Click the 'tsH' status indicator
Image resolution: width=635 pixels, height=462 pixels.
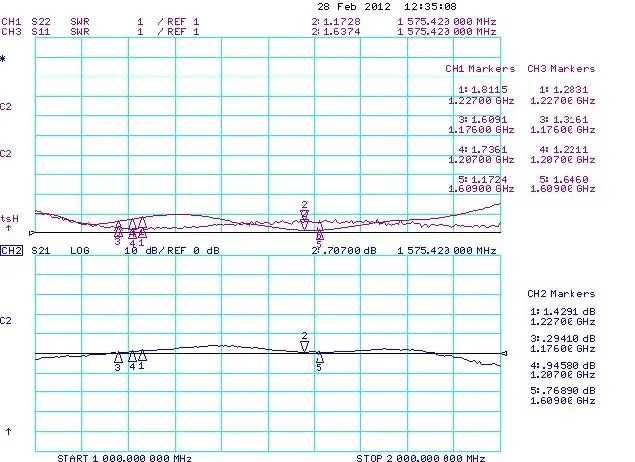click(x=9, y=219)
